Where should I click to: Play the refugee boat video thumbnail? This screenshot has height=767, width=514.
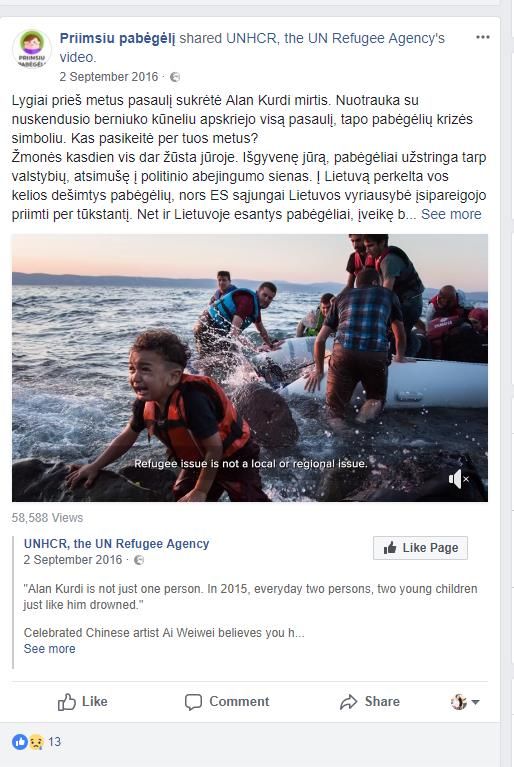click(250, 368)
